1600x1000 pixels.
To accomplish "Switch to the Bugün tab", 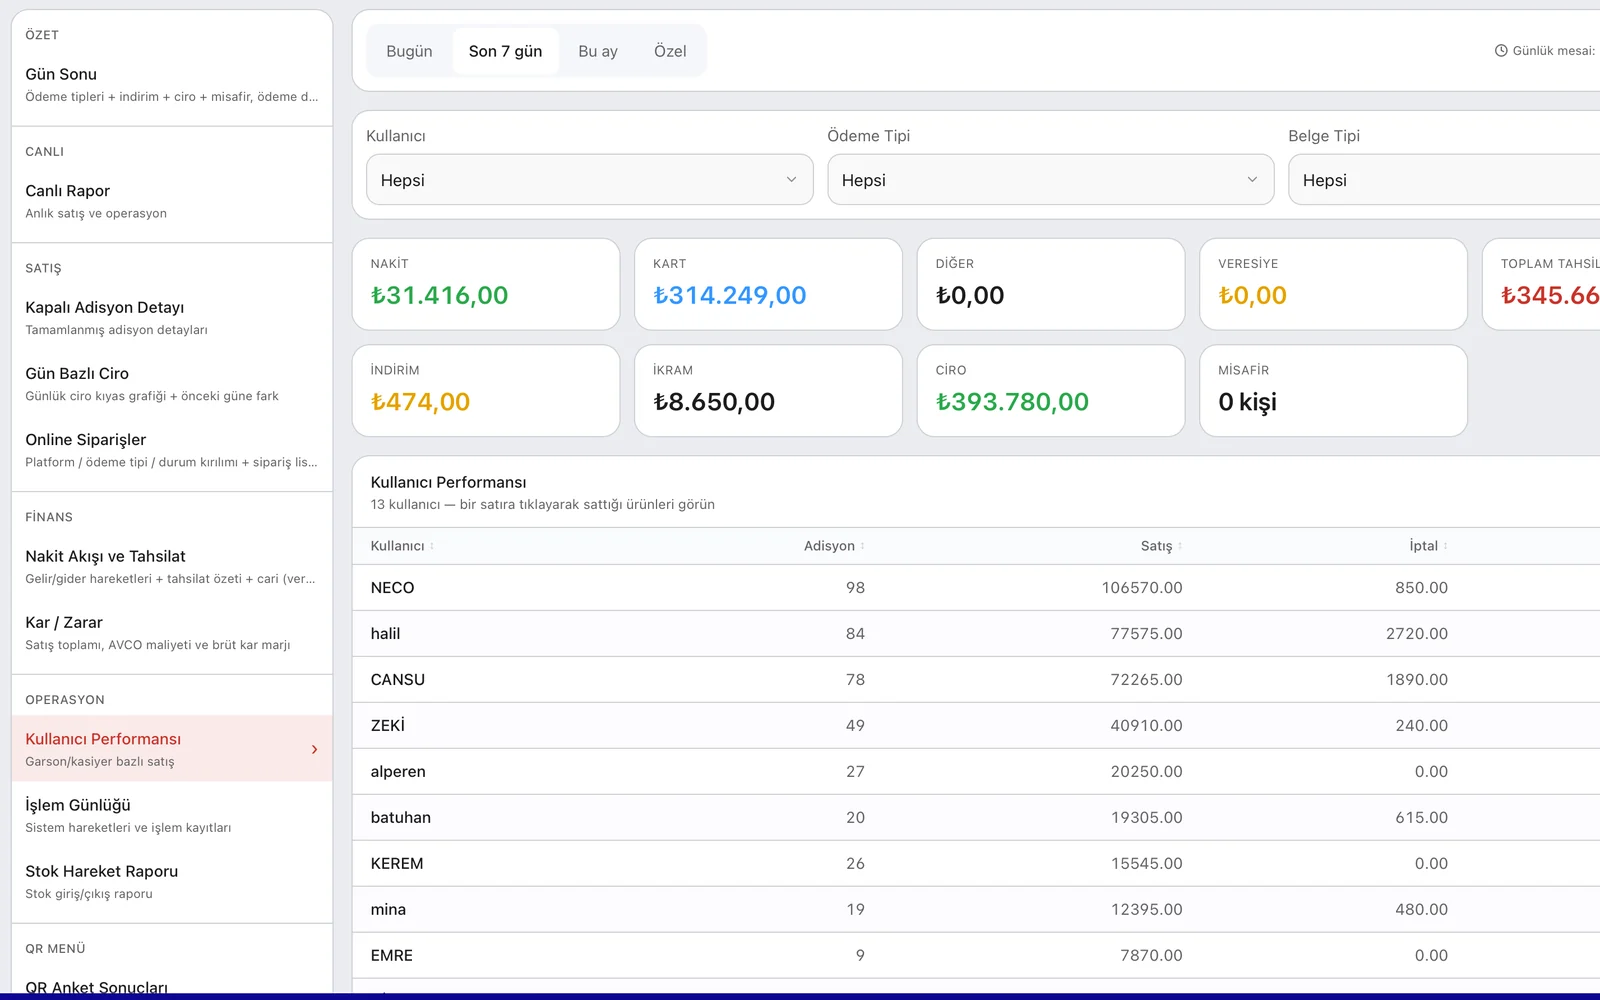I will click(x=409, y=51).
